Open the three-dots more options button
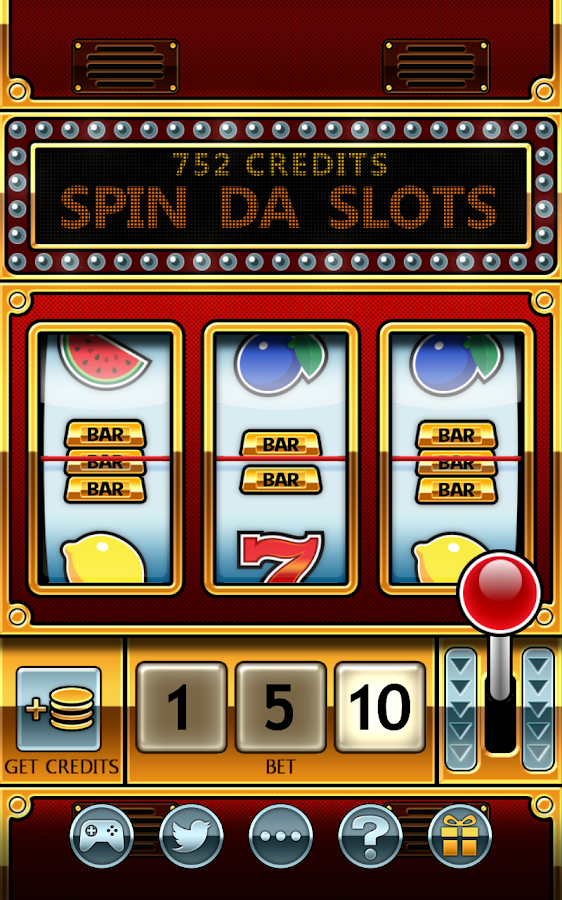Image resolution: width=562 pixels, height=900 pixels. click(281, 835)
